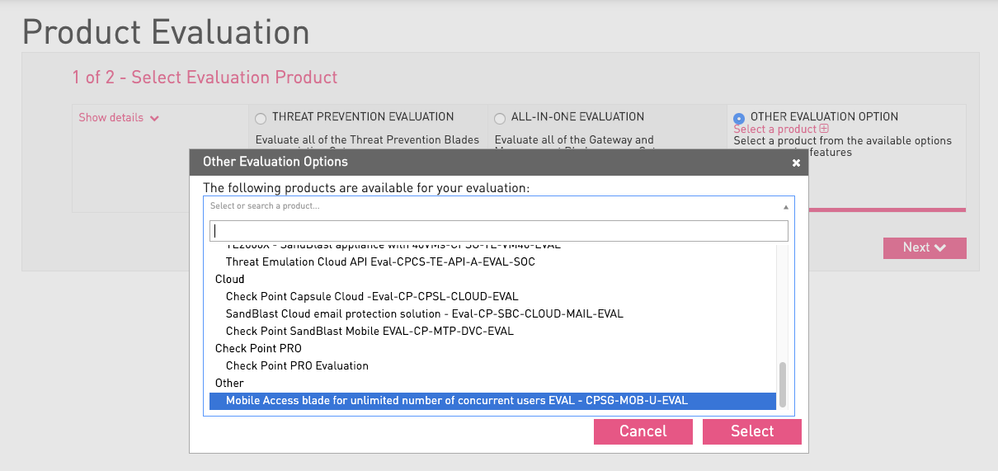Choose Mobile Access blade unlimited users option

point(493,401)
